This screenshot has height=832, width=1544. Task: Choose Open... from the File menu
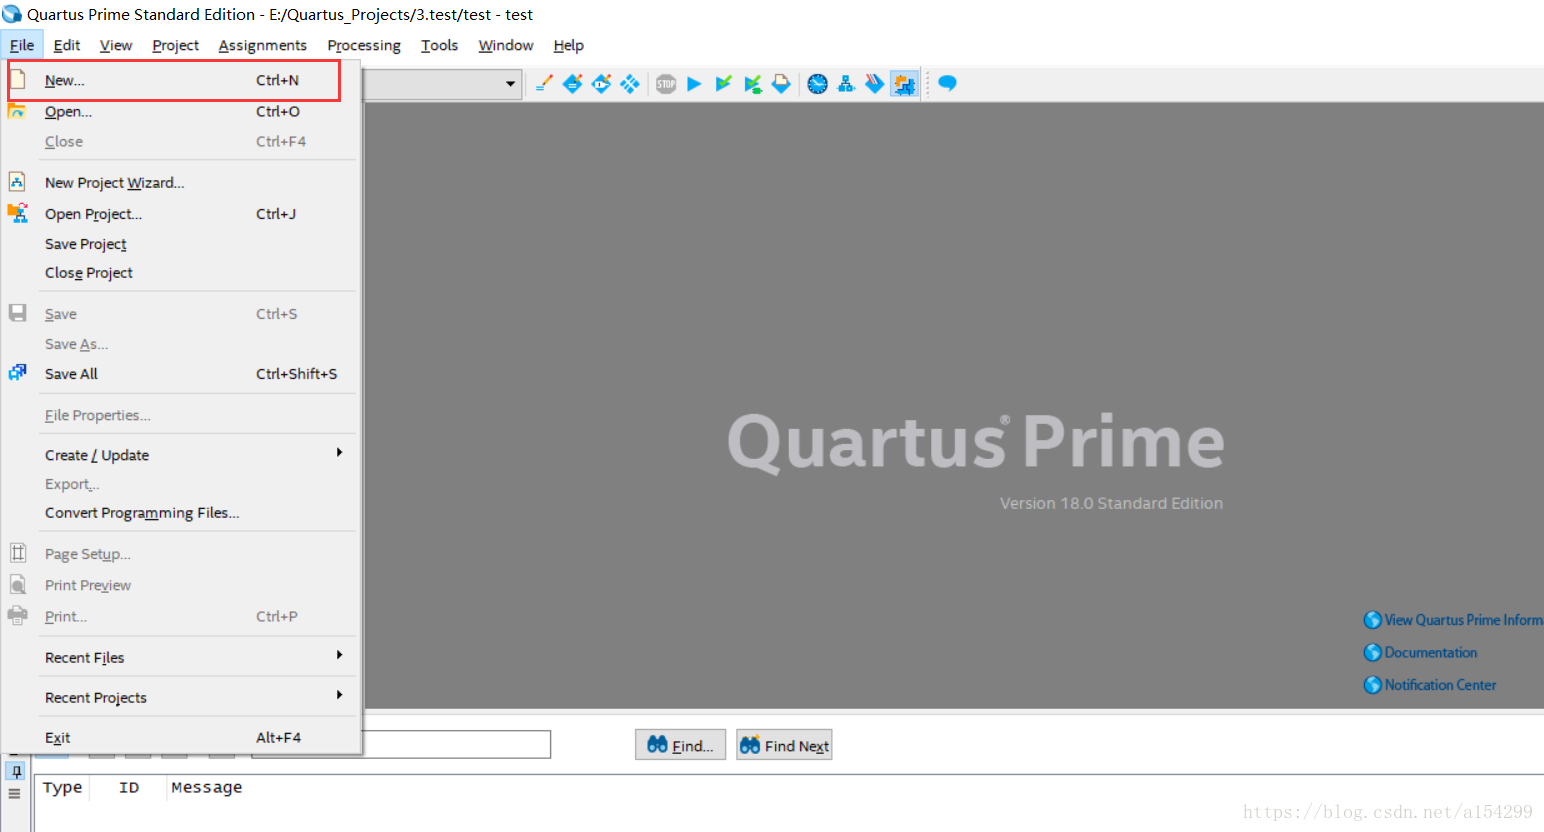pos(181,111)
